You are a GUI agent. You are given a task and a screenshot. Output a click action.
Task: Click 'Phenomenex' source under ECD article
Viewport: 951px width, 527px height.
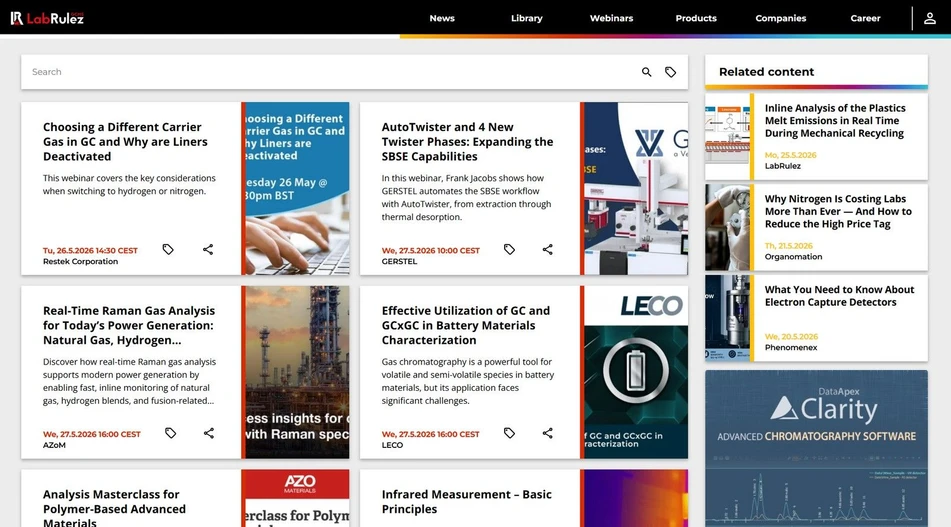coord(791,347)
